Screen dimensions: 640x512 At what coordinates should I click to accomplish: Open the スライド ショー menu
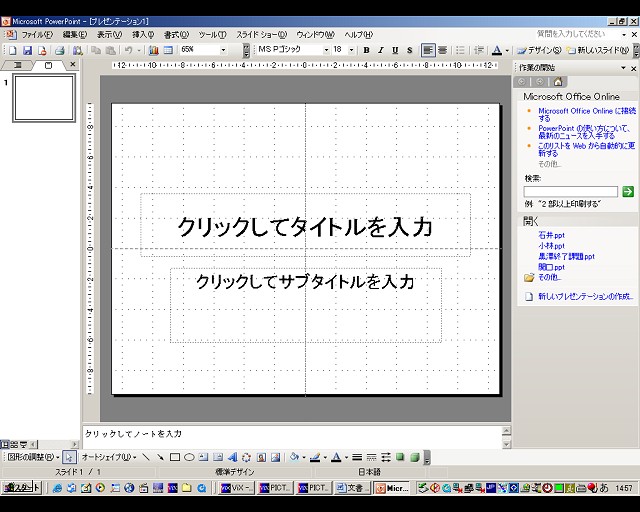(262, 35)
